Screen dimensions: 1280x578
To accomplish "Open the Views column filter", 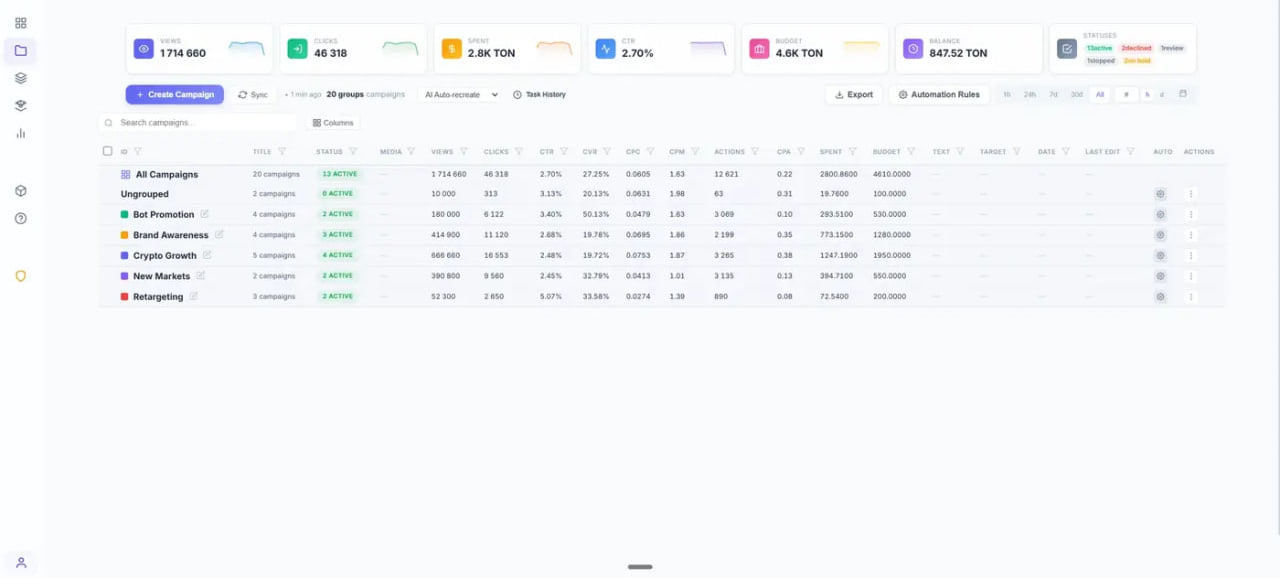I will point(464,152).
